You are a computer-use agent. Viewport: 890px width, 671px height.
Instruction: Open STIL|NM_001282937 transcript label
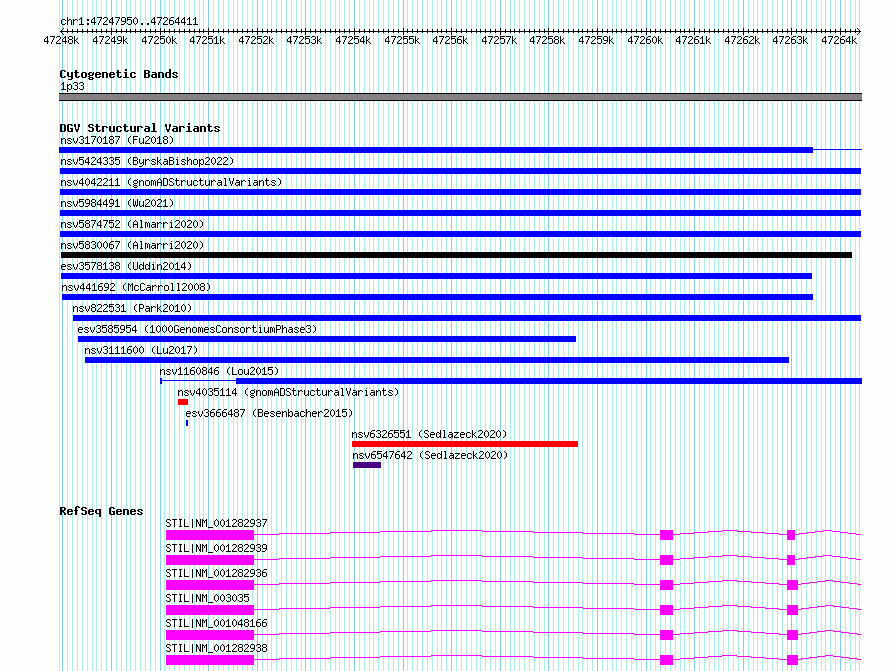(x=216, y=523)
